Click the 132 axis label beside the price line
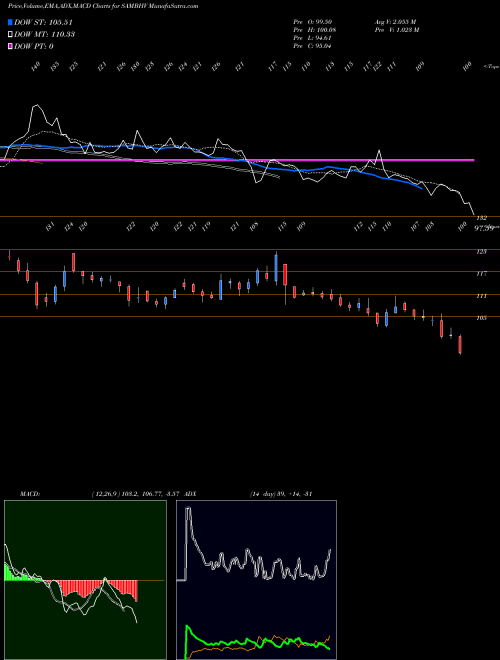Viewport: 500px width, 660px height. tap(482, 218)
